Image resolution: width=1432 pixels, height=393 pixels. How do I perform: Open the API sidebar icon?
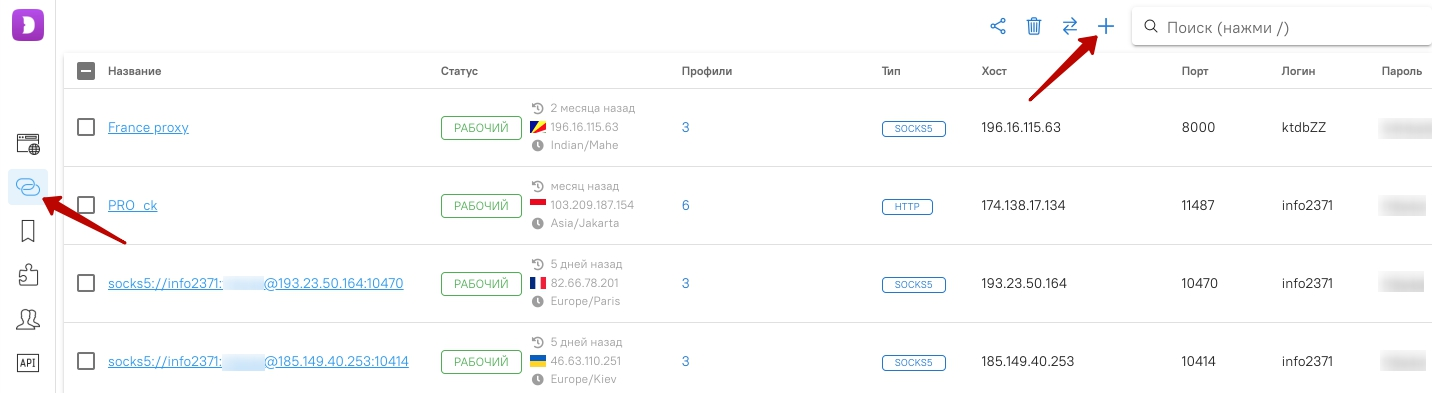pyautogui.click(x=28, y=362)
